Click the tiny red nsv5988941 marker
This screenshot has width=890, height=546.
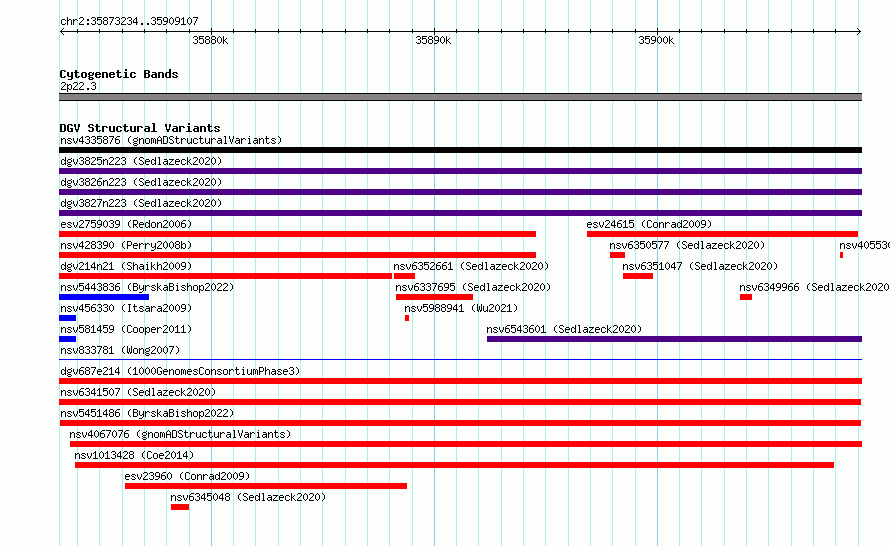pyautogui.click(x=407, y=318)
